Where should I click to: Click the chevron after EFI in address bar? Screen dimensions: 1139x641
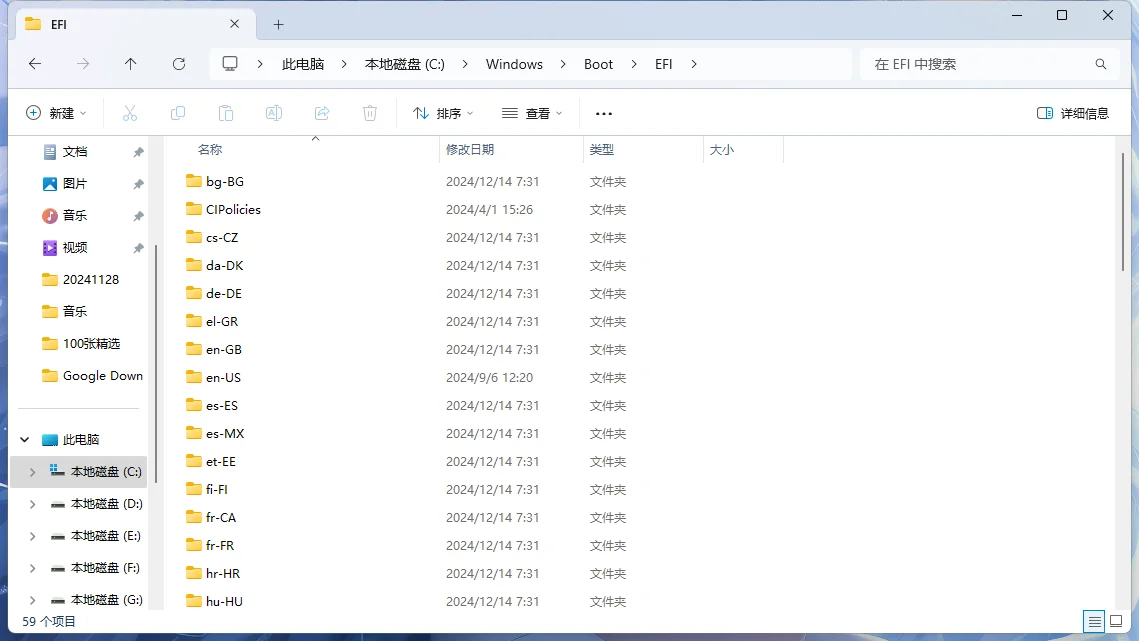coord(694,64)
